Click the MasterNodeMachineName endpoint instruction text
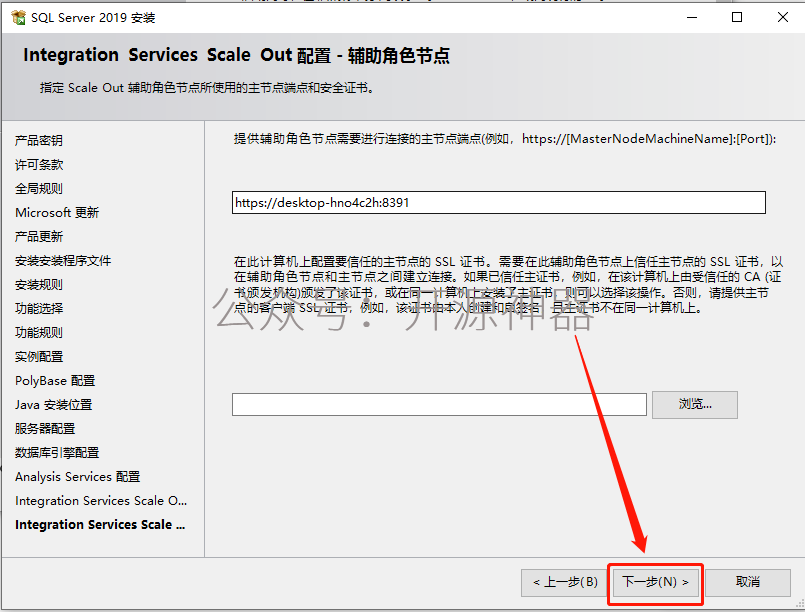Image resolution: width=805 pixels, height=612 pixels. pos(505,139)
